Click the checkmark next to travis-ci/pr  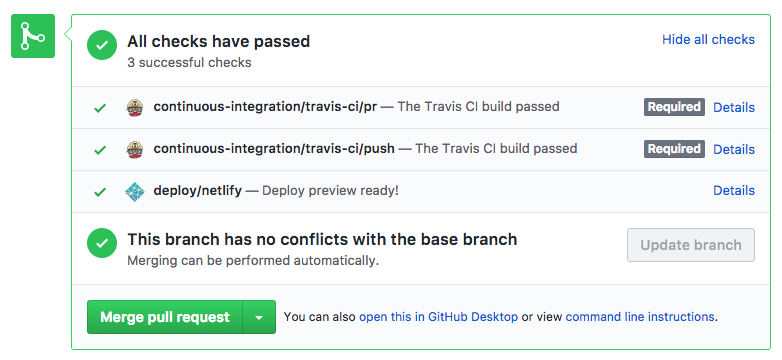tap(100, 108)
